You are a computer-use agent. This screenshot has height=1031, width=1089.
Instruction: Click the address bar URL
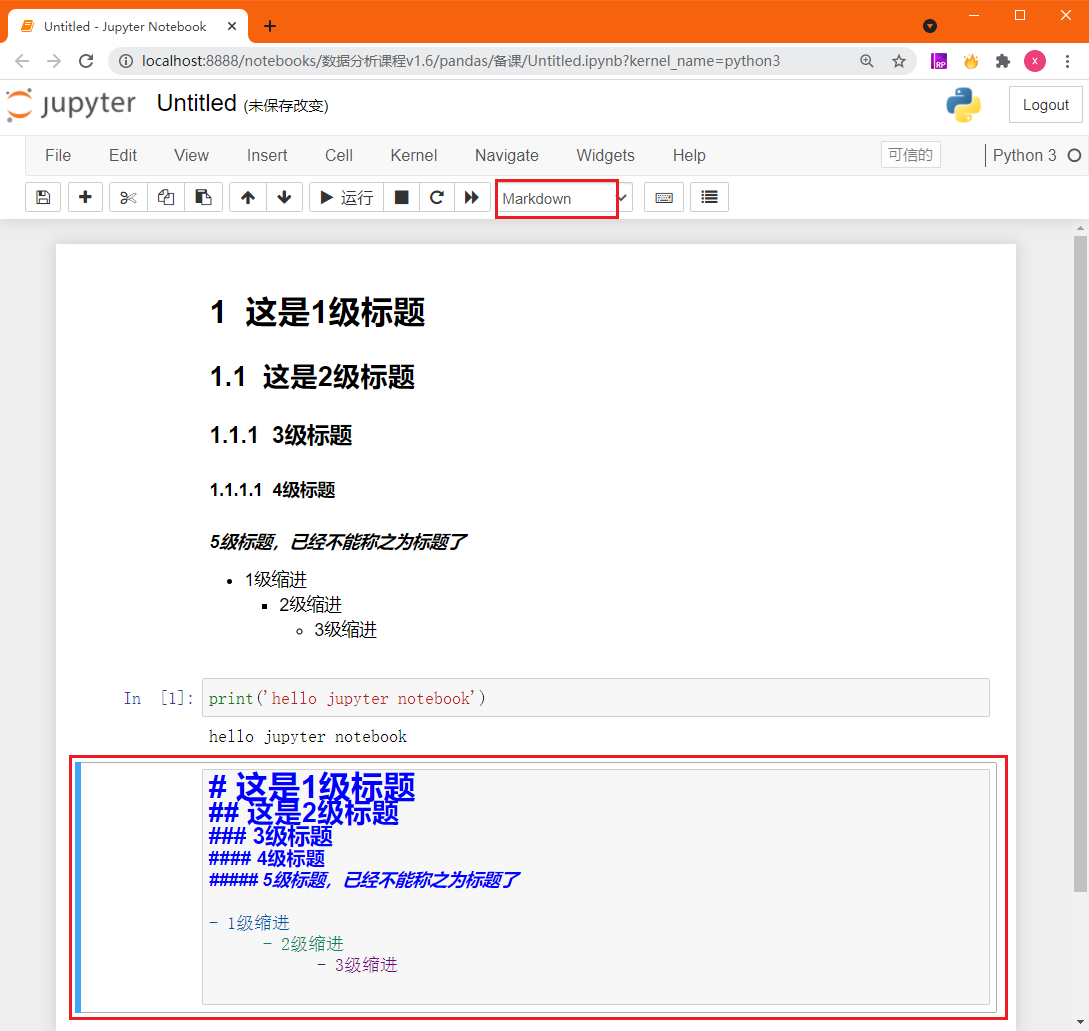tap(460, 61)
